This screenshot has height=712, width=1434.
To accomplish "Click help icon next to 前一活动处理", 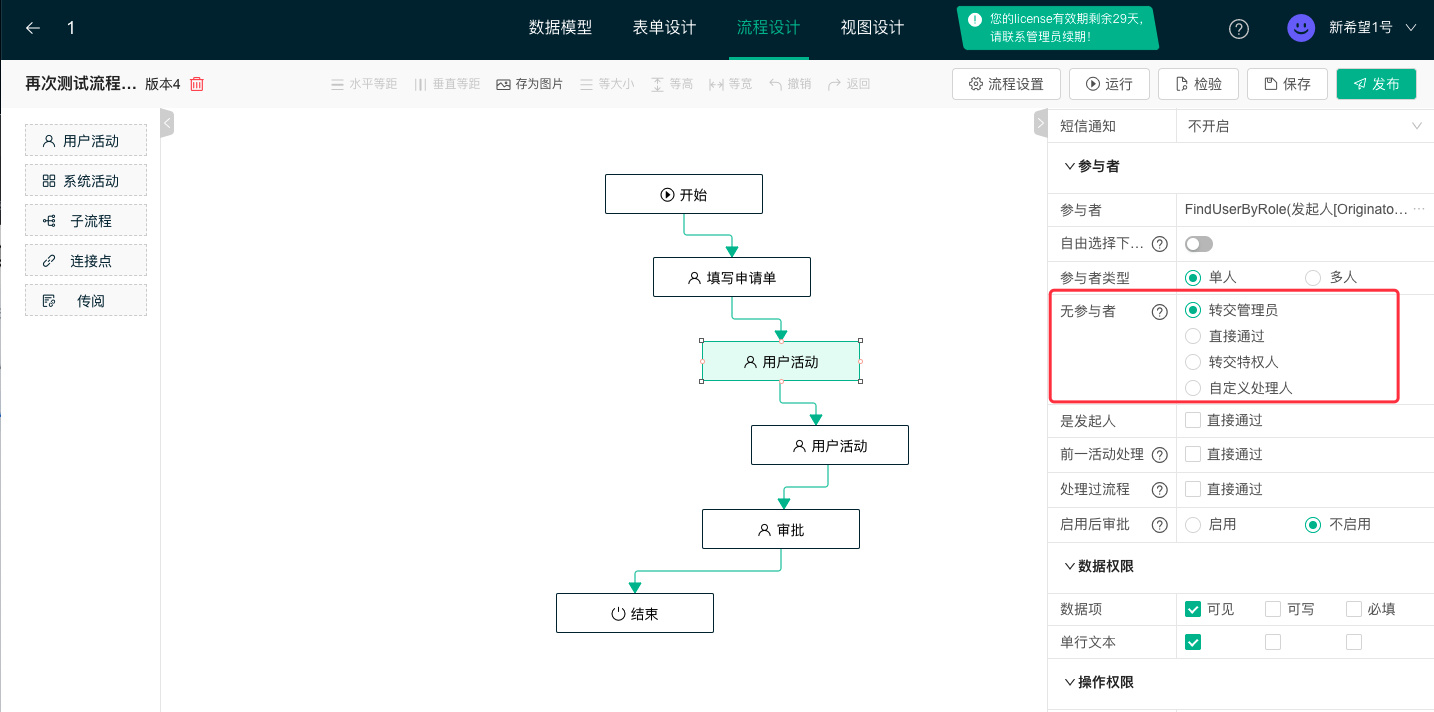I will [x=1160, y=455].
